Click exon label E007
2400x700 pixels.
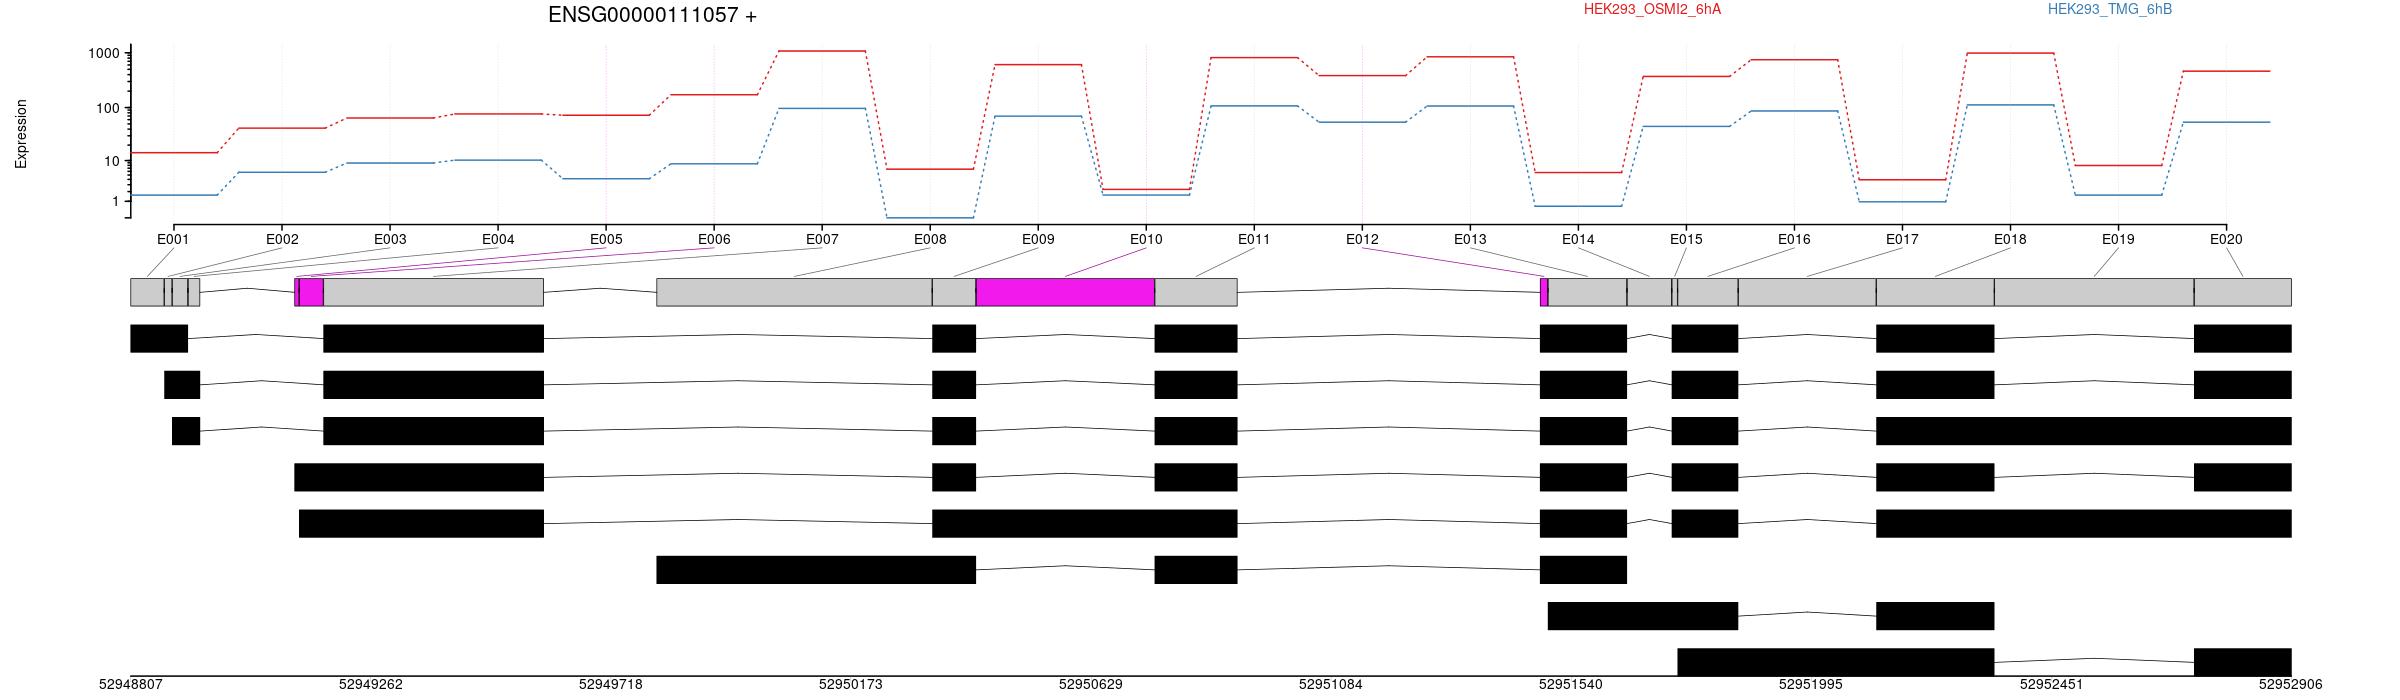click(x=822, y=239)
